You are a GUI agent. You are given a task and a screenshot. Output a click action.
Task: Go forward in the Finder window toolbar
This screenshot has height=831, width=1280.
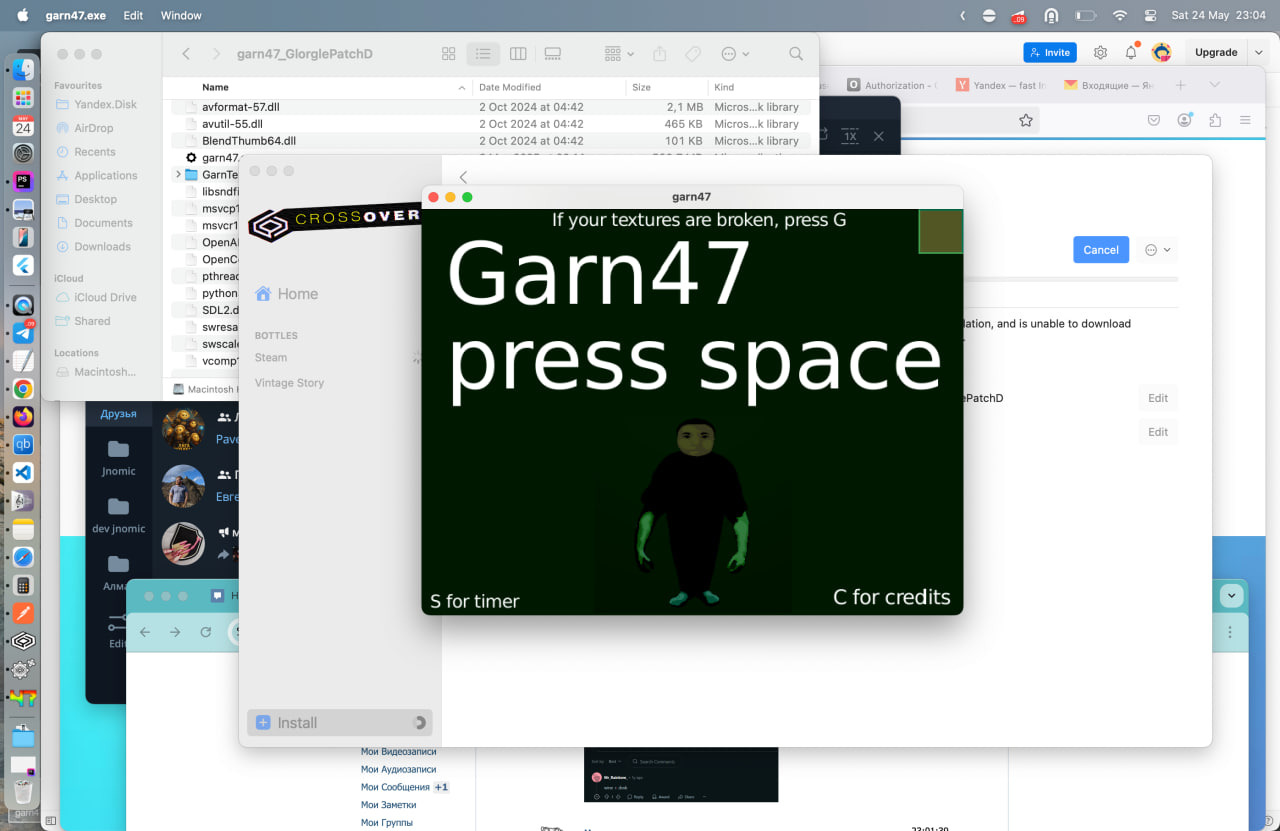coord(216,54)
